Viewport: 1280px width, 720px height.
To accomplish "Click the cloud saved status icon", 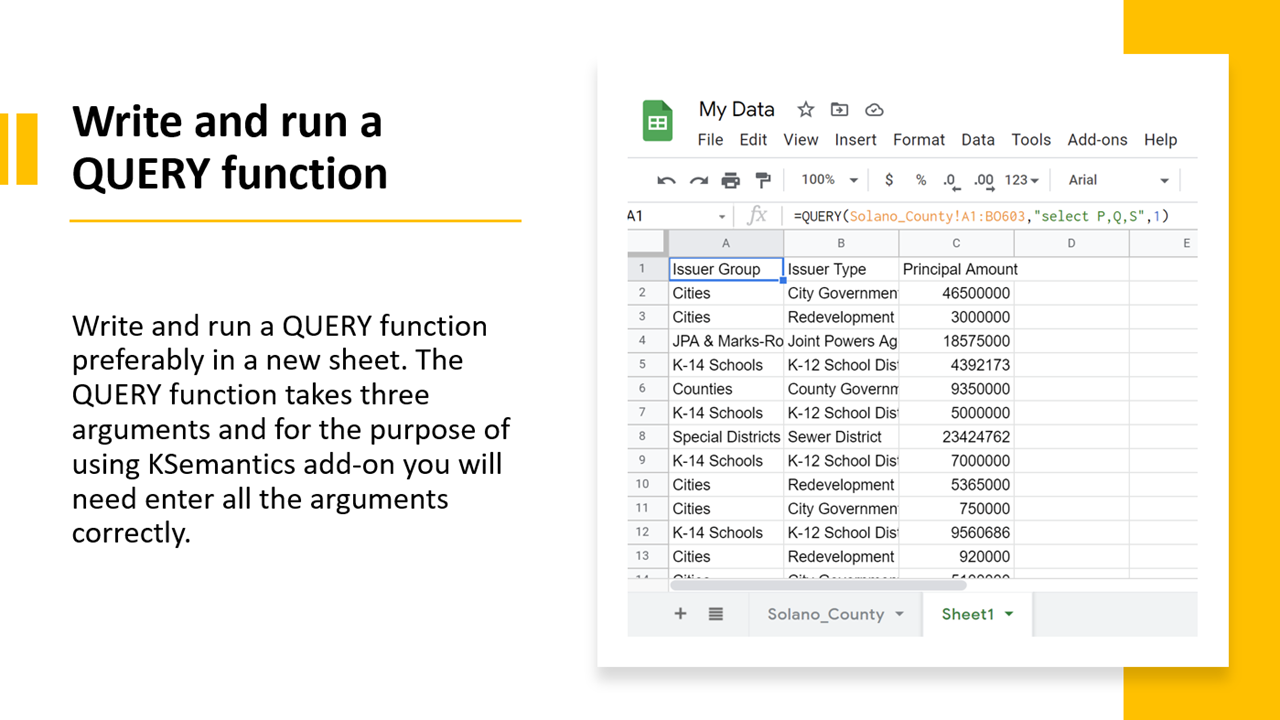I will (874, 110).
